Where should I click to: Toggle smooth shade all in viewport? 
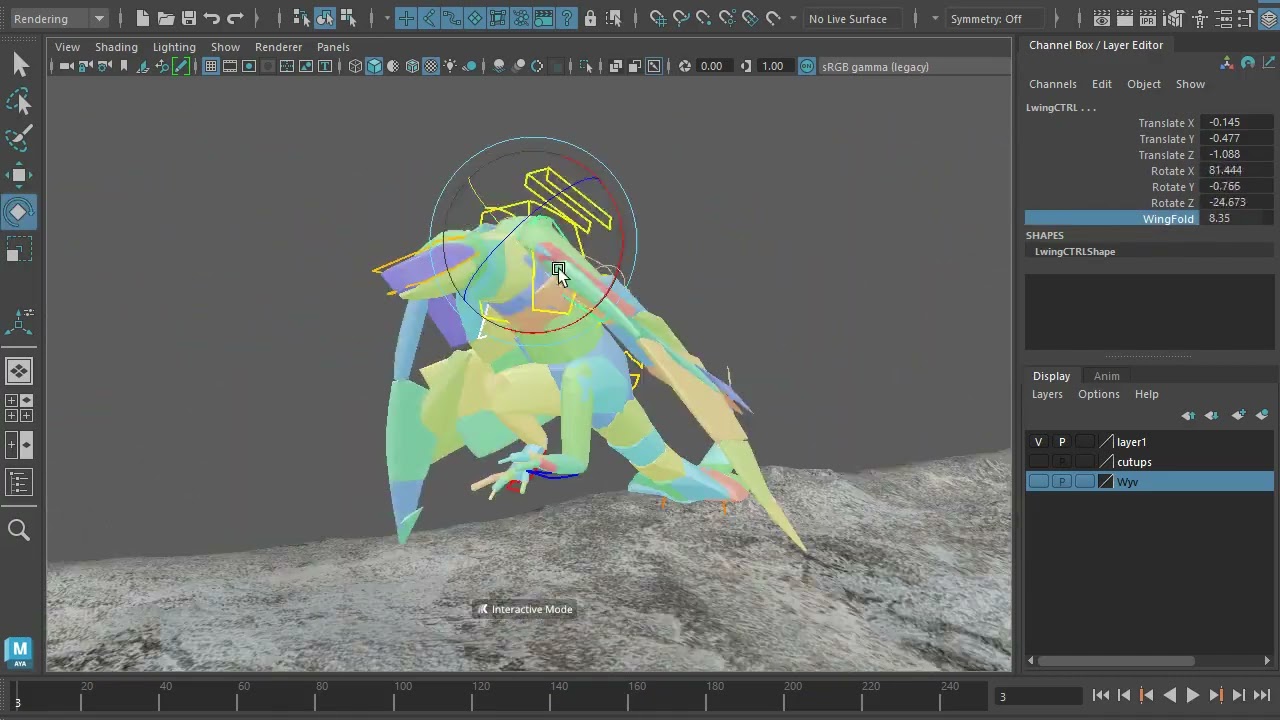coord(374,66)
